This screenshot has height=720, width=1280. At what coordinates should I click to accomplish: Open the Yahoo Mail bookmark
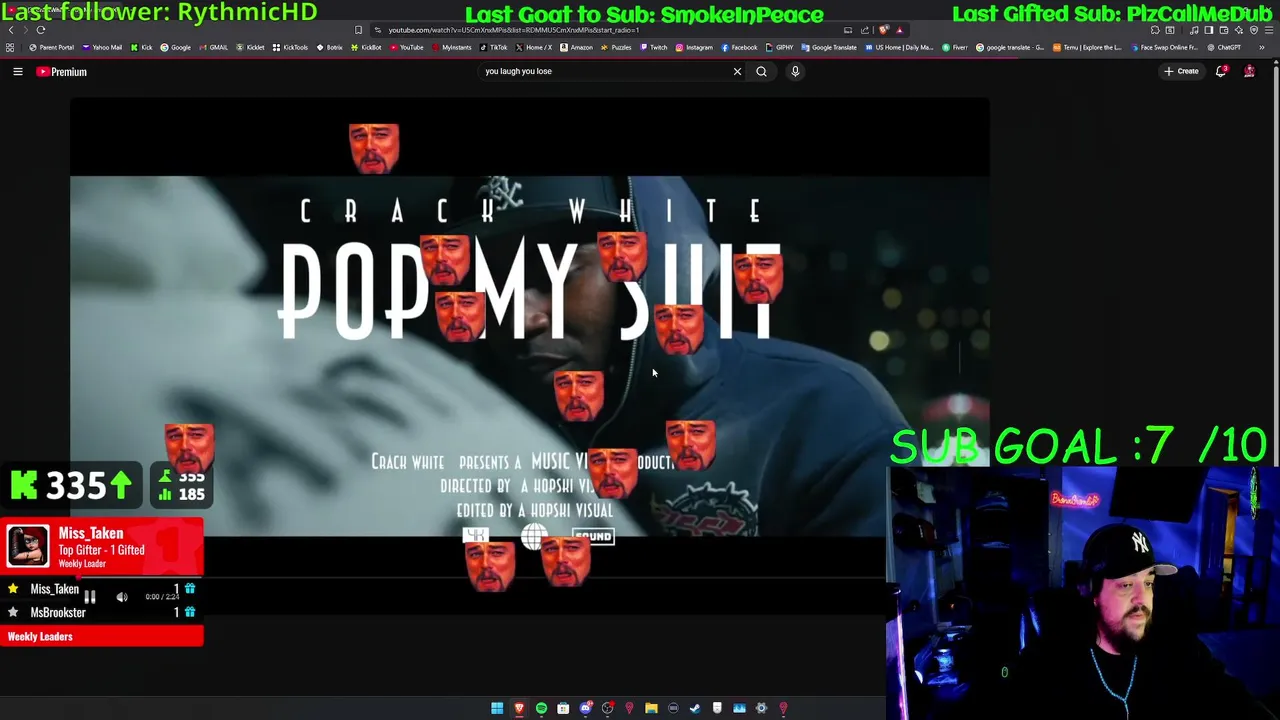point(102,47)
